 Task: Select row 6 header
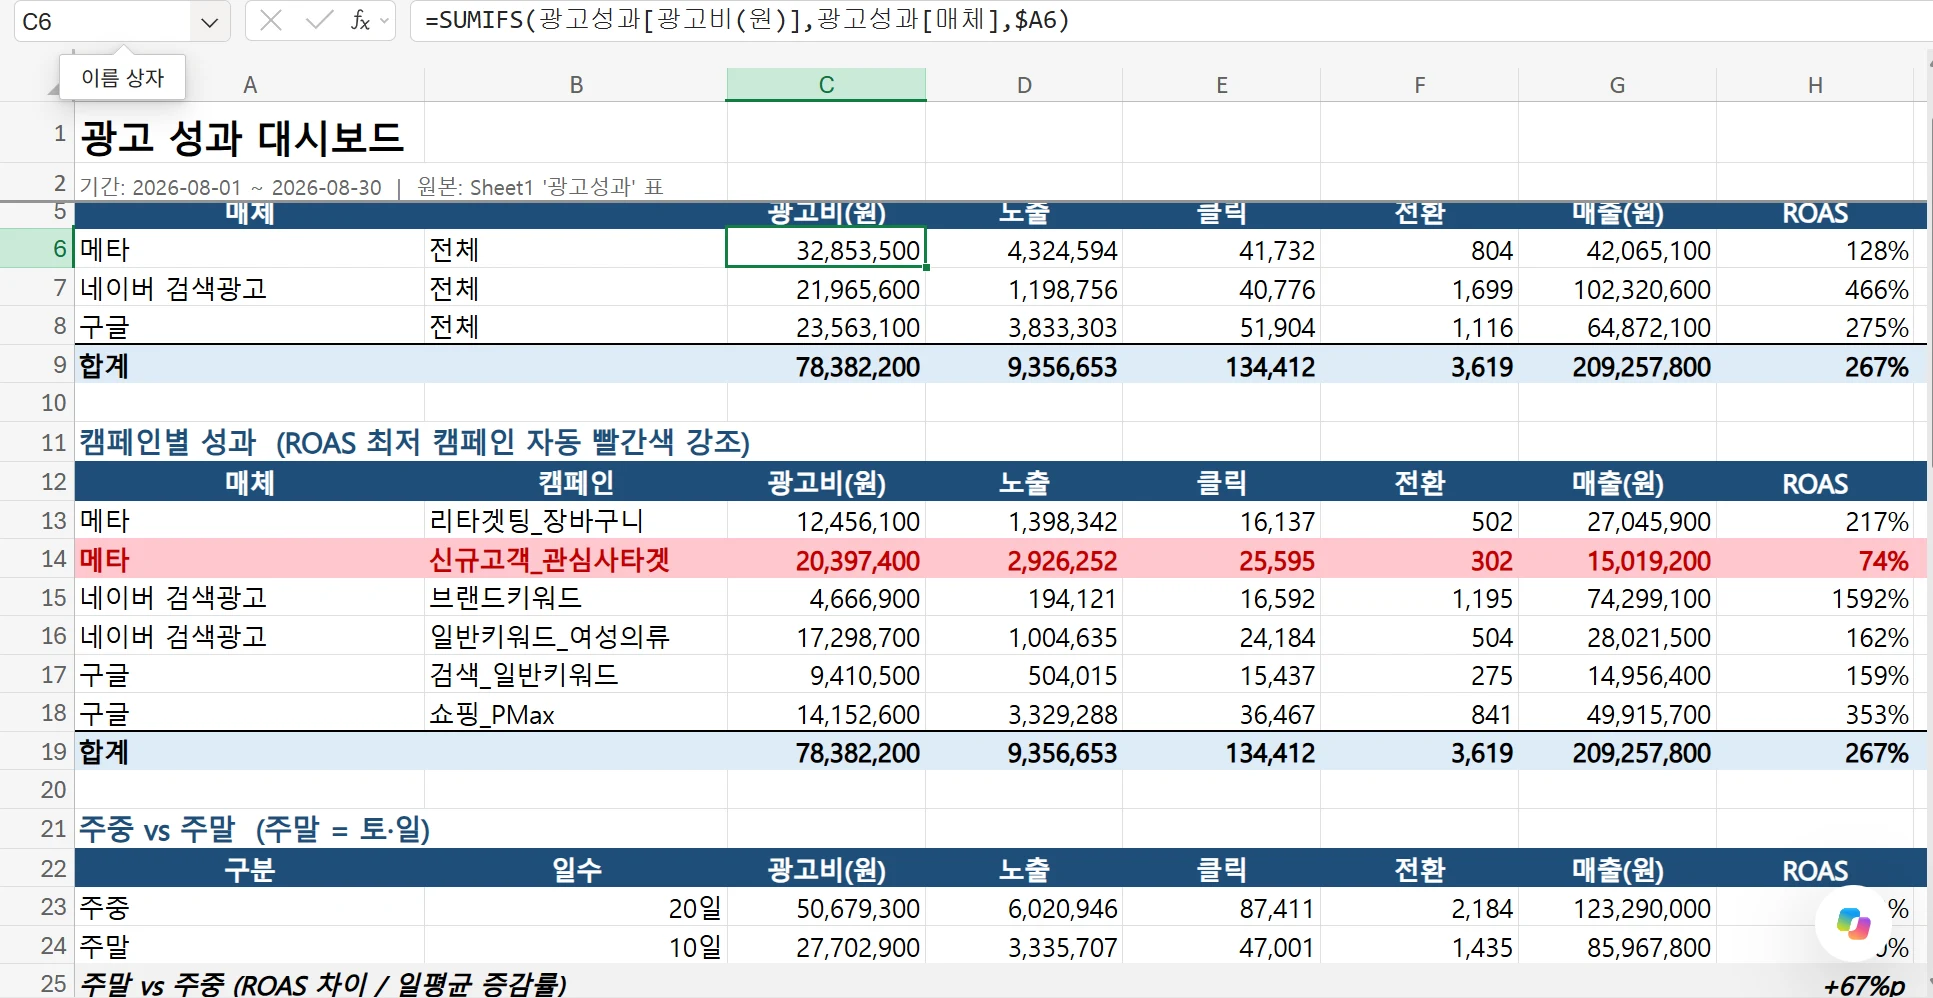(x=37, y=249)
